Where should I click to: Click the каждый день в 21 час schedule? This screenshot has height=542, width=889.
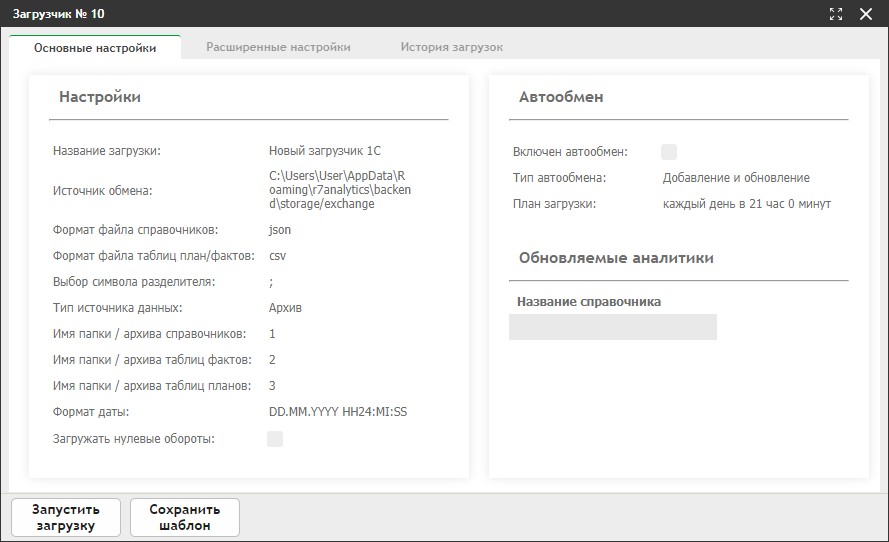(747, 204)
